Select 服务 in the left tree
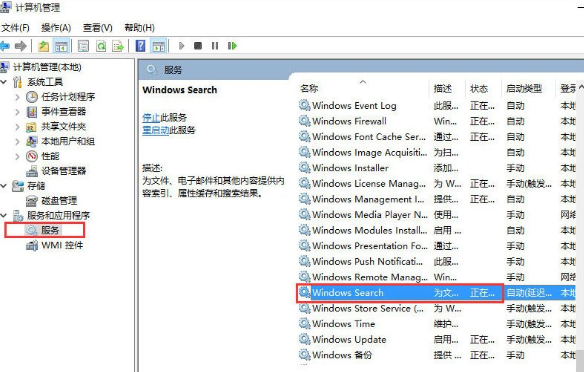584x372 pixels. tap(50, 230)
